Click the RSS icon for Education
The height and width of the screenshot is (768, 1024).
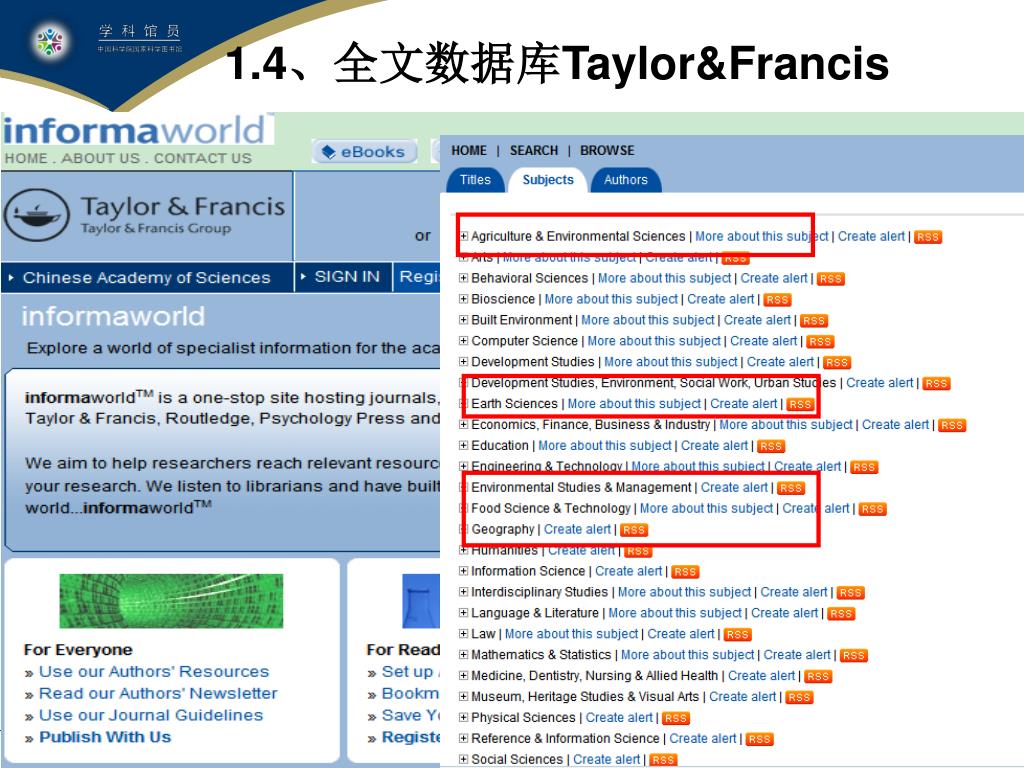coord(771,446)
